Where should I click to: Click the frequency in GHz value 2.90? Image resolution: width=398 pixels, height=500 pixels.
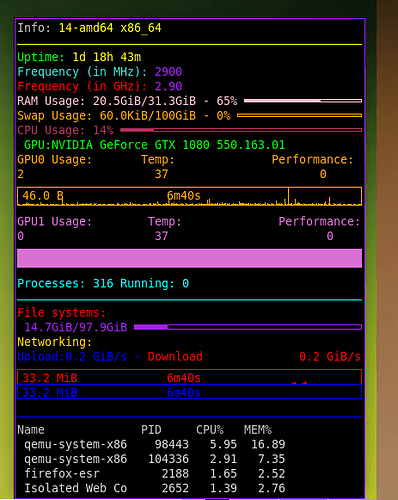click(168, 87)
